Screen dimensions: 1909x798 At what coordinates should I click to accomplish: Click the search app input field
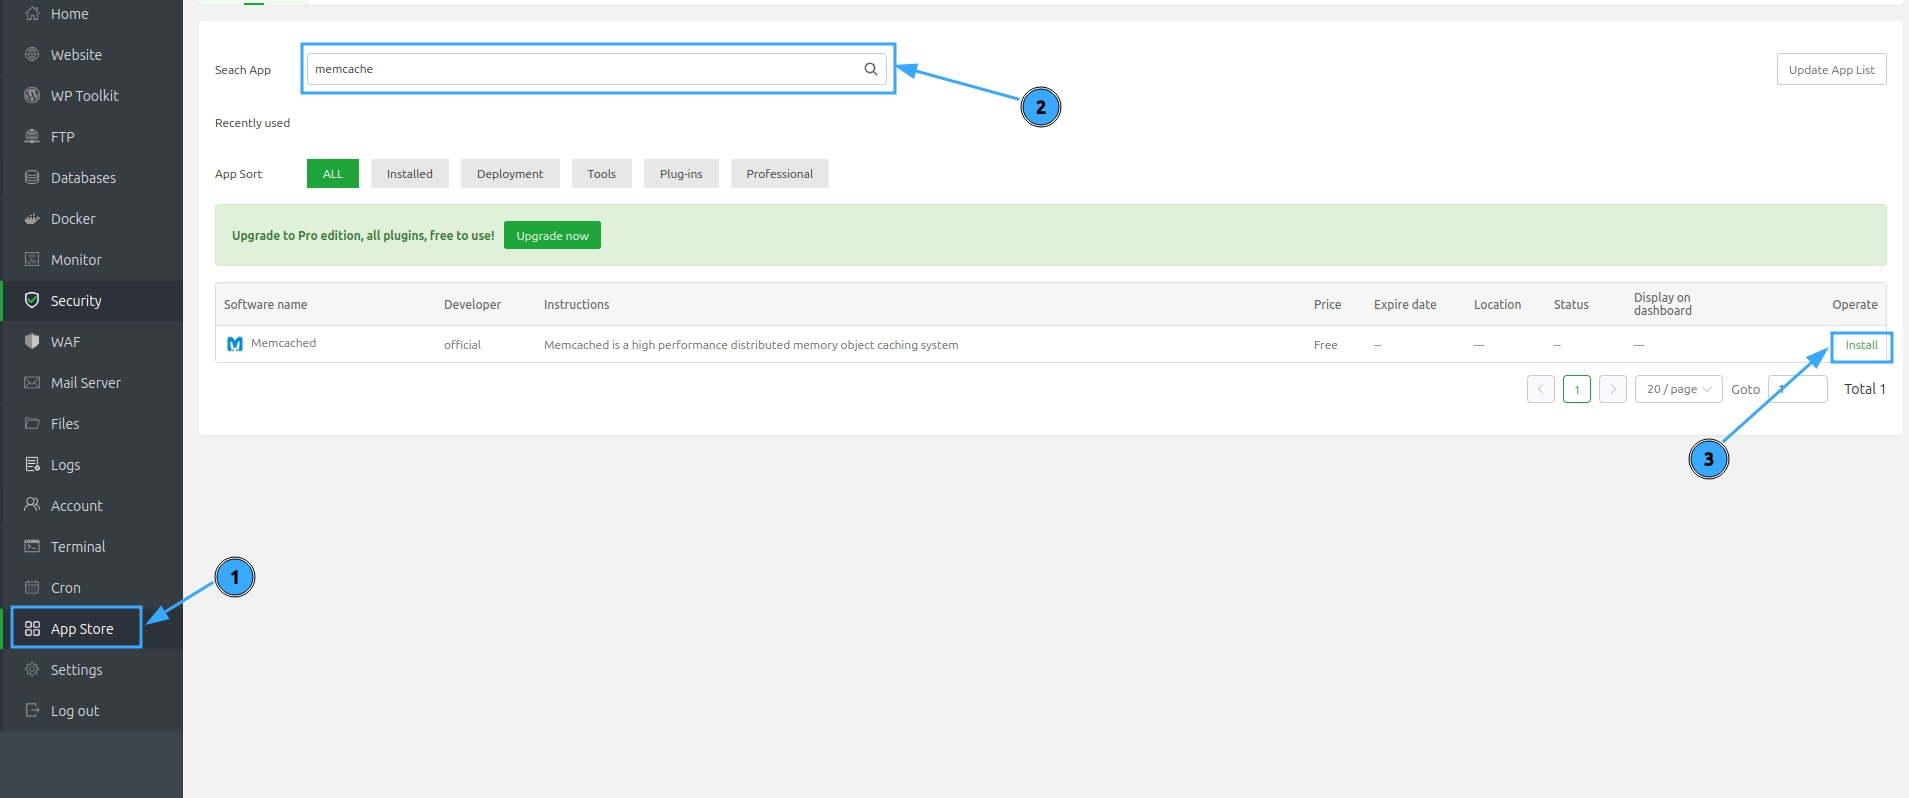[x=596, y=69]
